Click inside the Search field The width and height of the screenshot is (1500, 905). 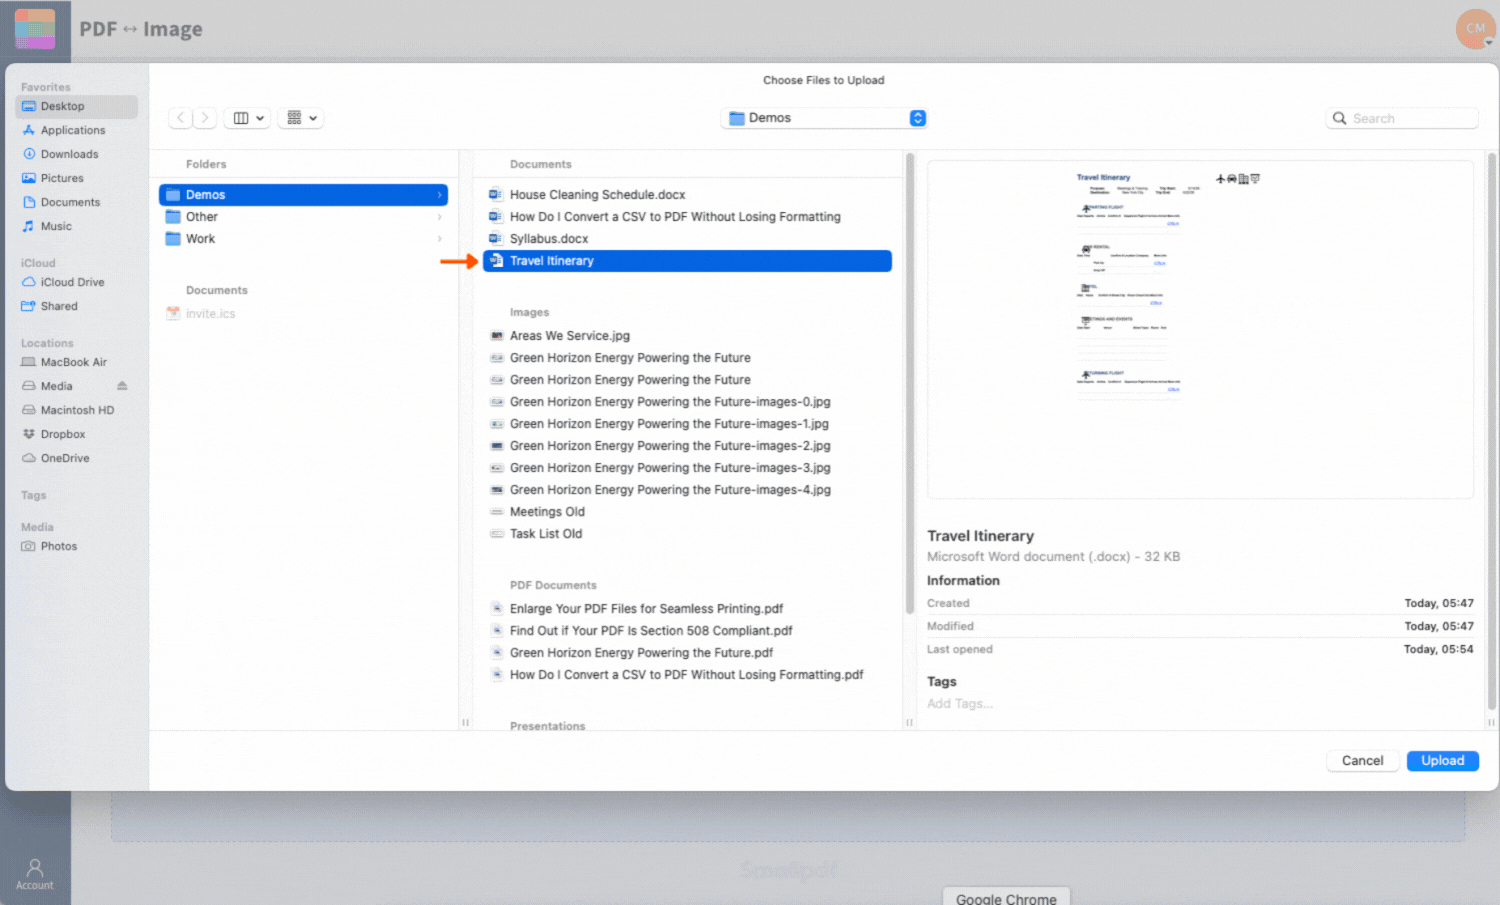[1402, 117]
